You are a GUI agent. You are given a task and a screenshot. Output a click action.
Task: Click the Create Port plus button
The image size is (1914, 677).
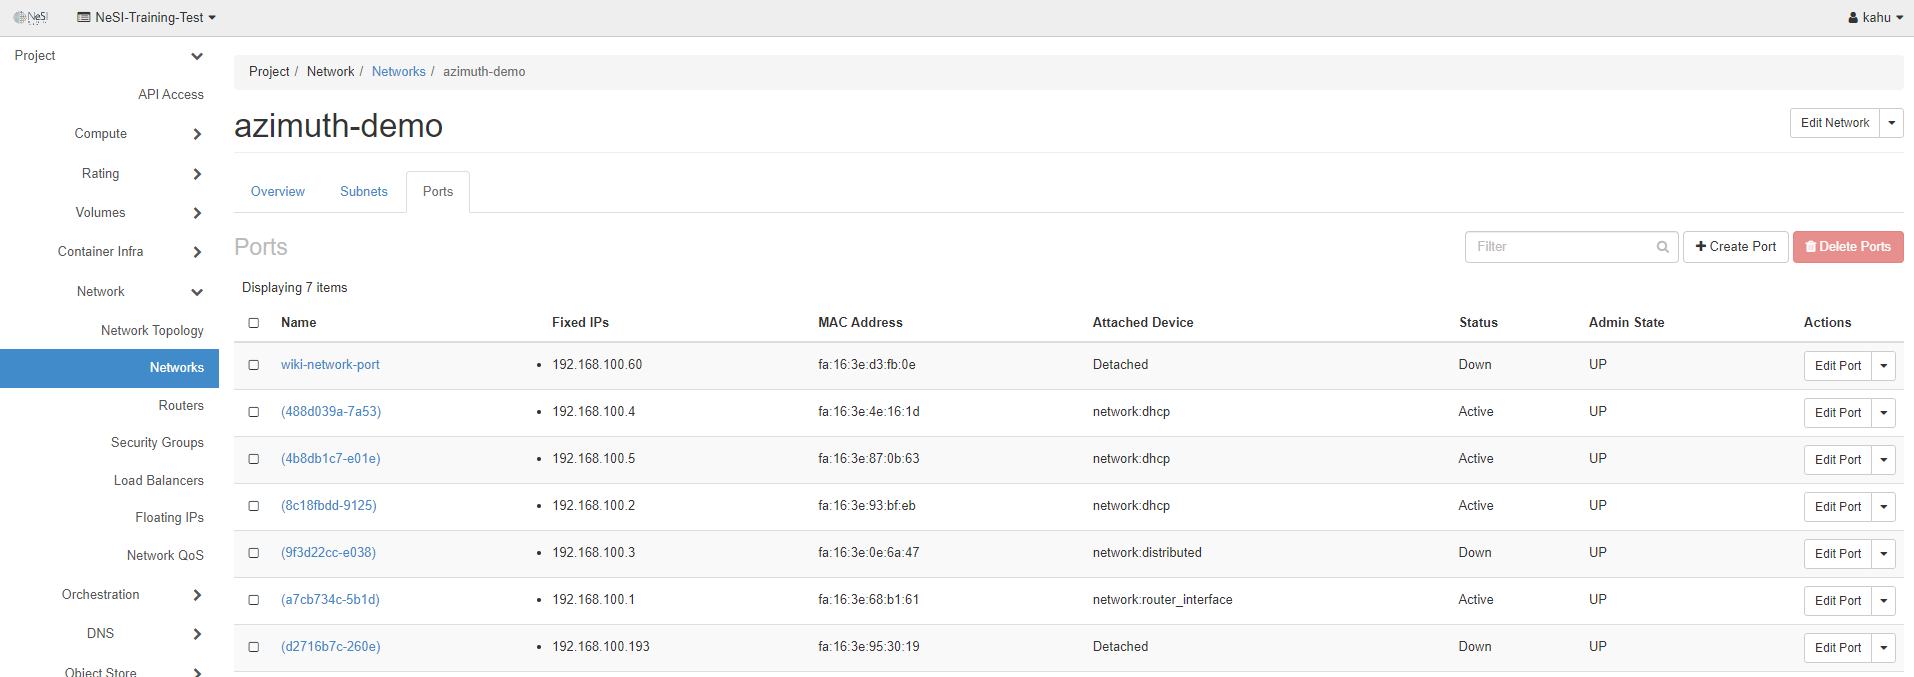coord(1735,247)
